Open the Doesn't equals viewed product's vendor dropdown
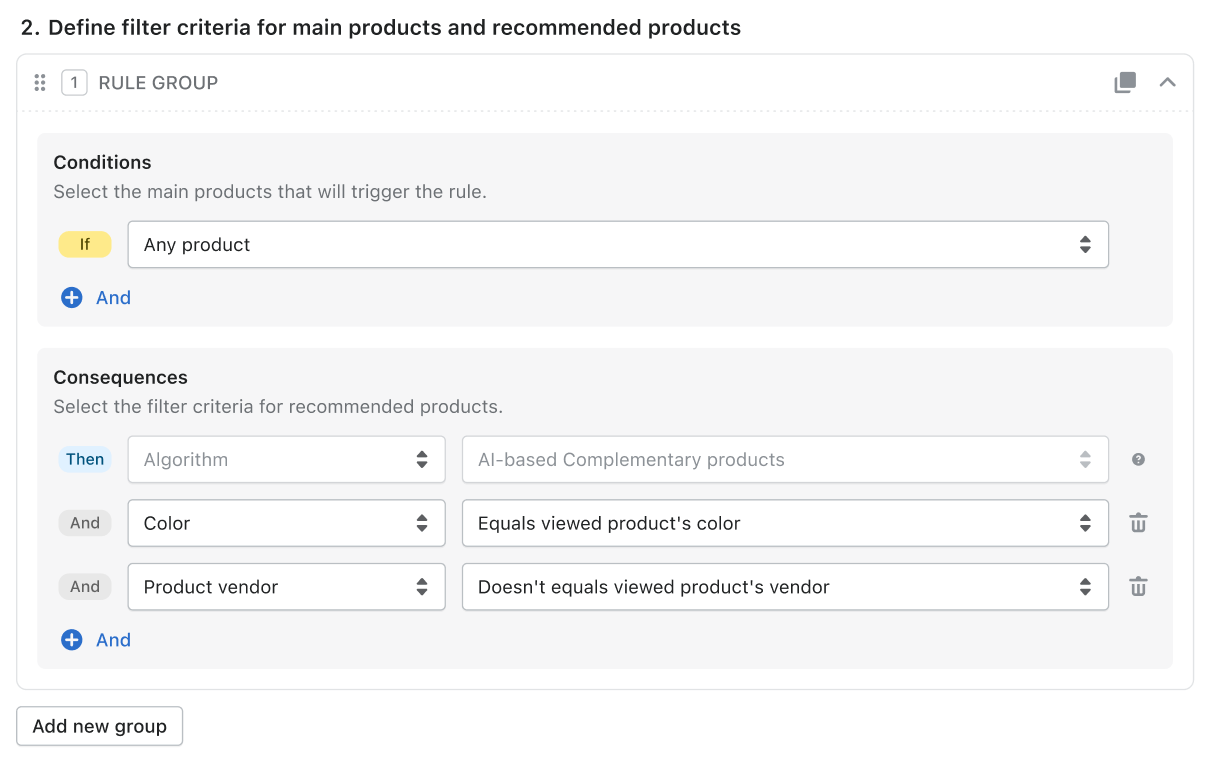Image resolution: width=1216 pixels, height=774 pixels. 785,587
